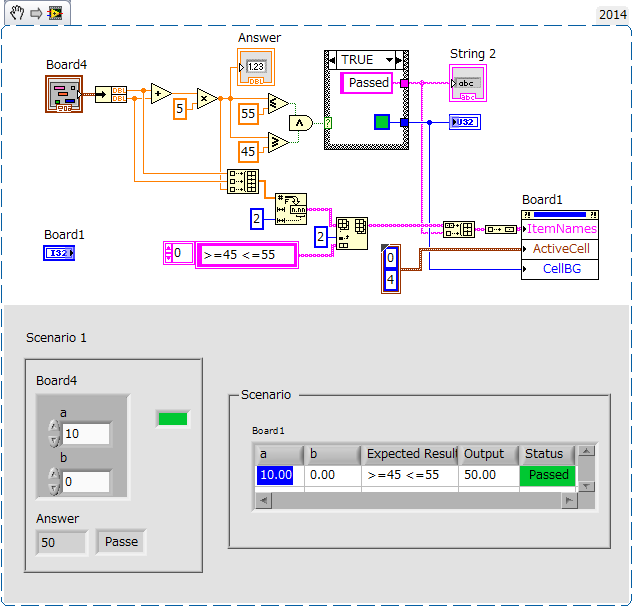Click the Status column header

pos(544,454)
